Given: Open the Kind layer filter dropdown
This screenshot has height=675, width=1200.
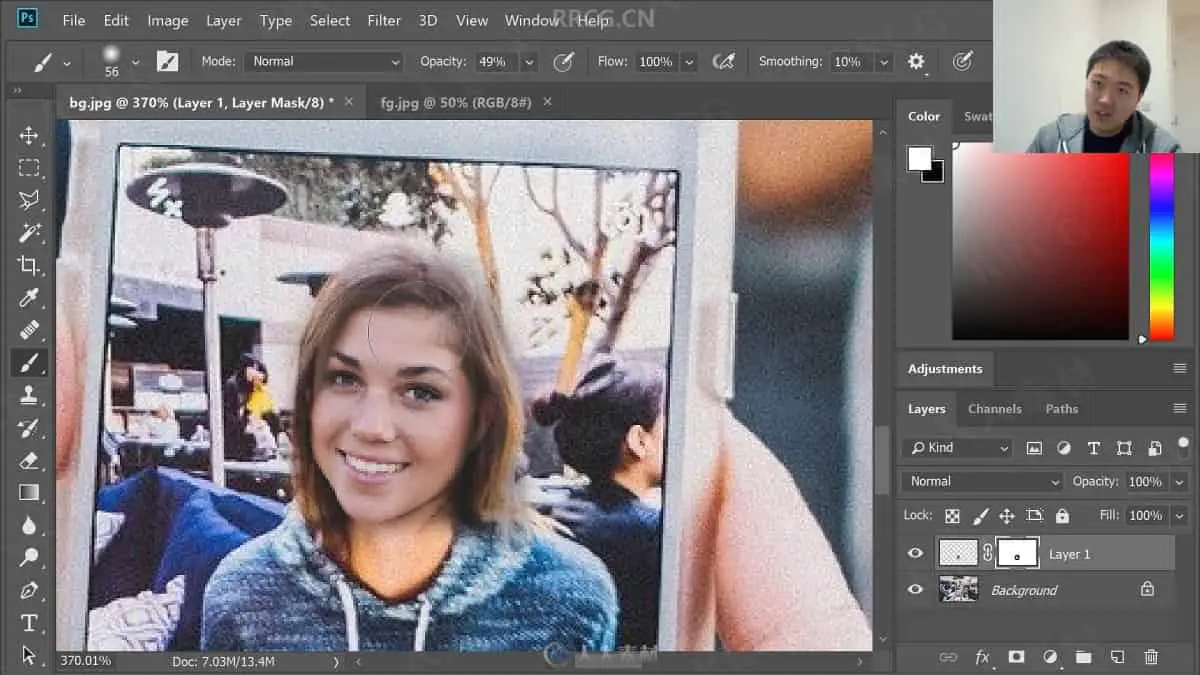Looking at the screenshot, I should [x=957, y=448].
